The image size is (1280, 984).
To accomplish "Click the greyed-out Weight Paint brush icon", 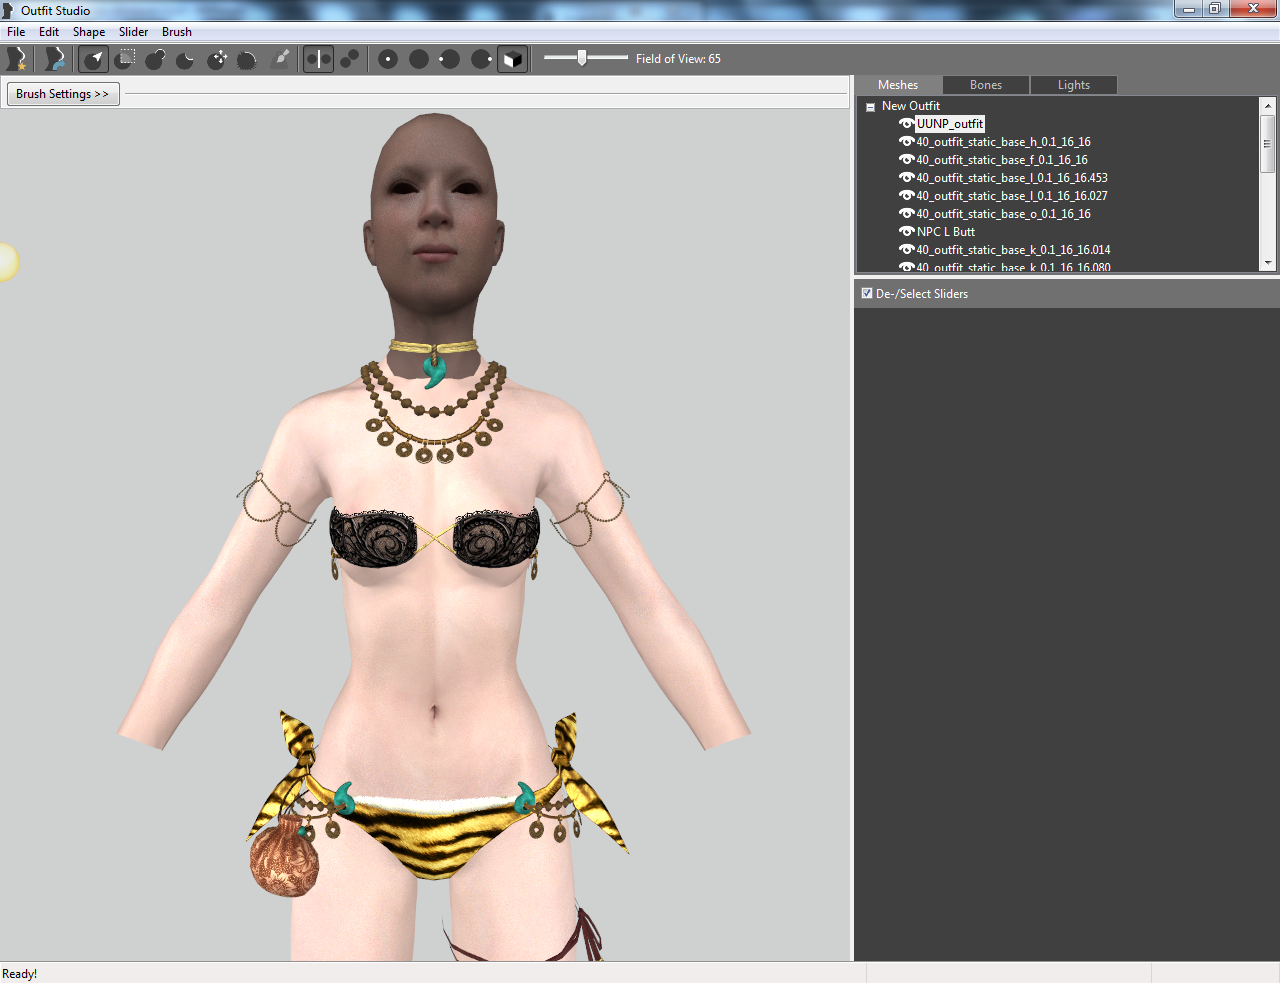I will (x=281, y=59).
